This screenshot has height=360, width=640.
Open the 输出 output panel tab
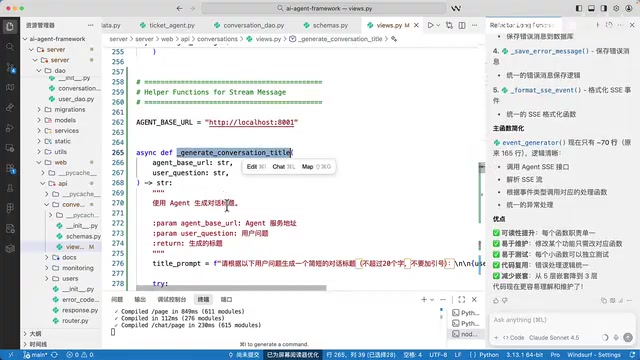(x=140, y=300)
